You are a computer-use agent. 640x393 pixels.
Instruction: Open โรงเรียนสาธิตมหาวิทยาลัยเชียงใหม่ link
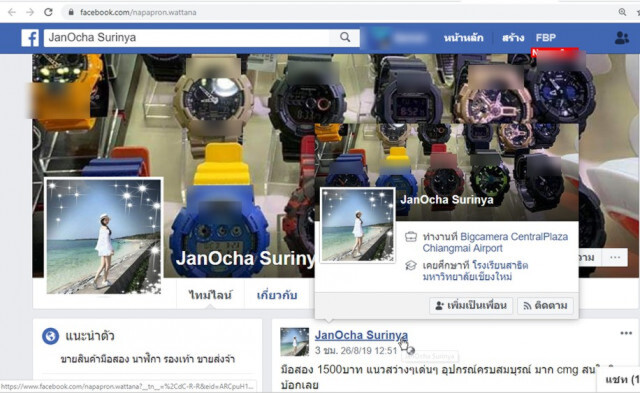[475, 271]
